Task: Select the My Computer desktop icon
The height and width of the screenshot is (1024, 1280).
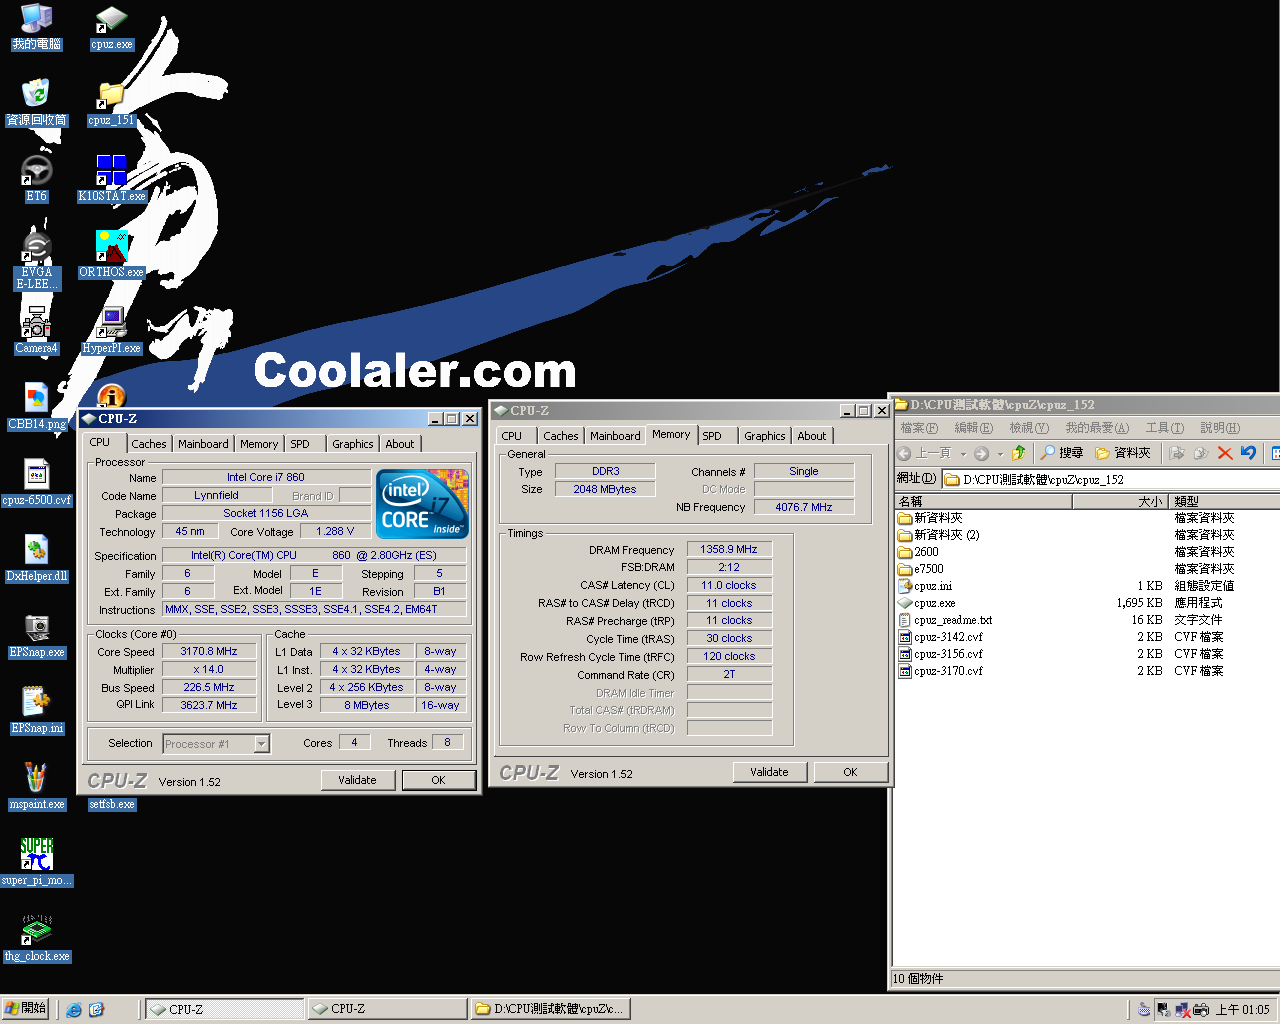Action: pyautogui.click(x=37, y=28)
